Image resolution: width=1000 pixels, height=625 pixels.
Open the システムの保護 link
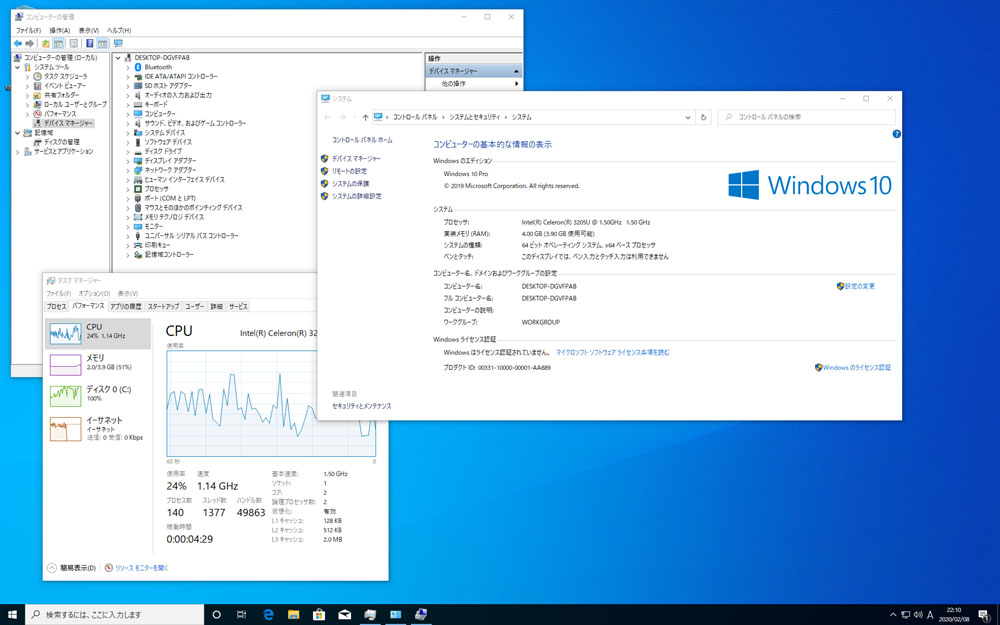click(350, 184)
